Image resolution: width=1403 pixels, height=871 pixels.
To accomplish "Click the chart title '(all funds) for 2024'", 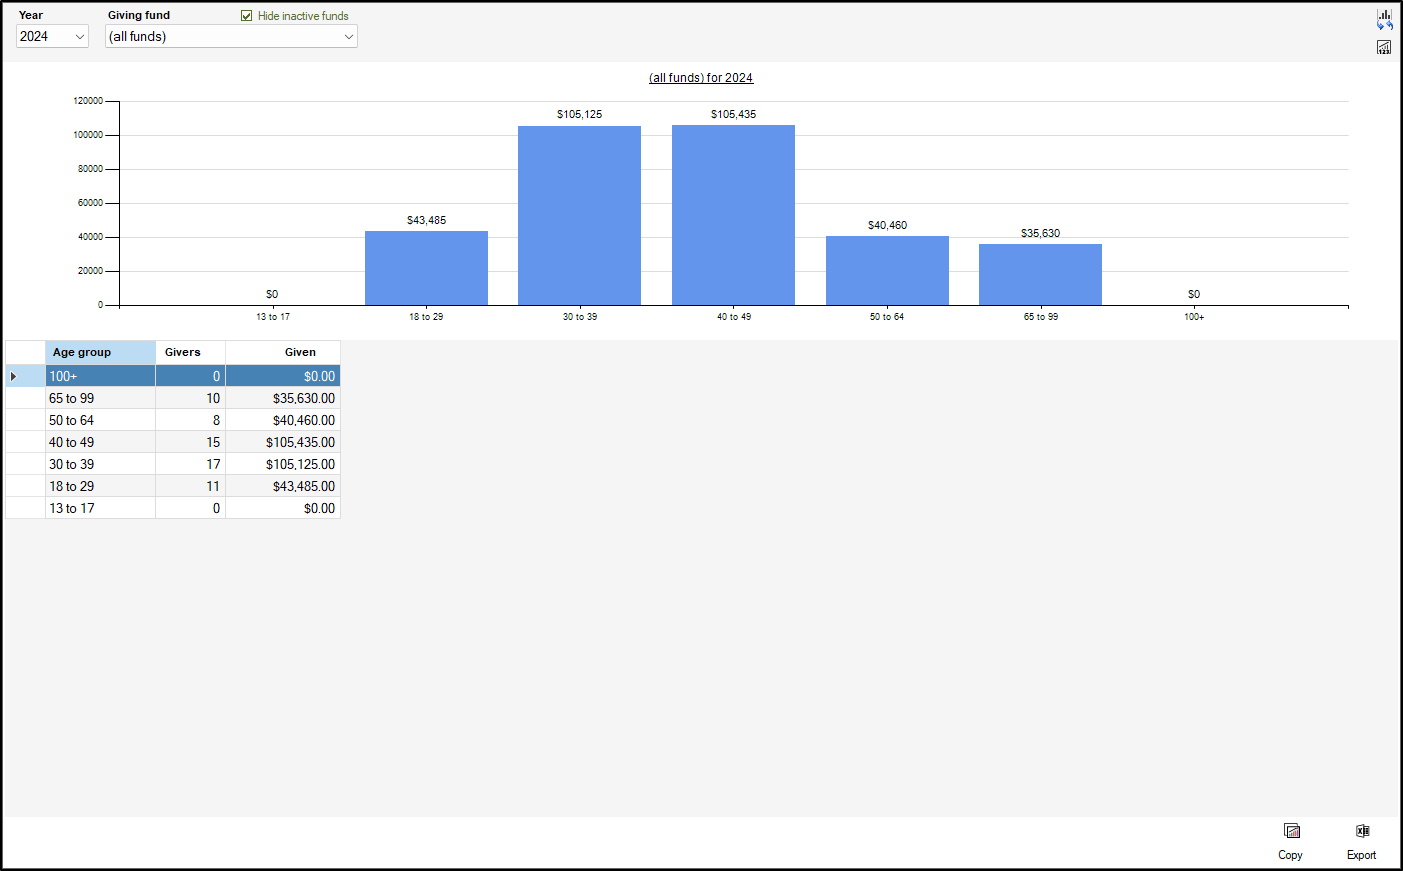I will point(701,78).
